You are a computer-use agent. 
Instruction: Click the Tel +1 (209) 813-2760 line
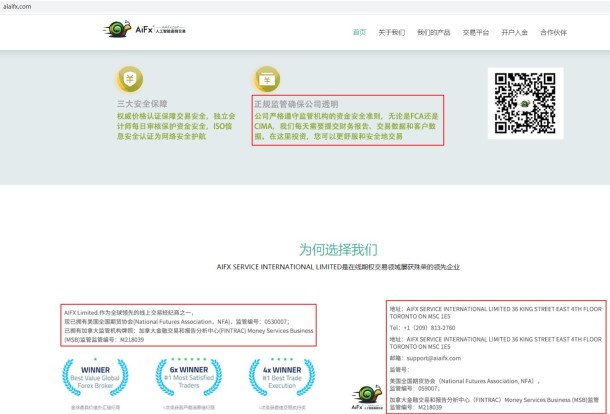422,328
